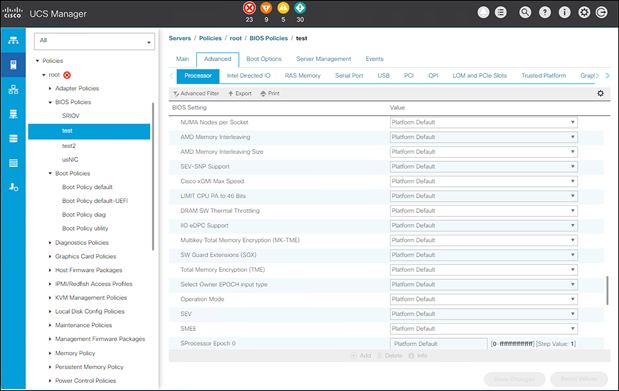Open the minor faults warning showing 5
Viewport: 619px width, 391px height.
point(283,8)
